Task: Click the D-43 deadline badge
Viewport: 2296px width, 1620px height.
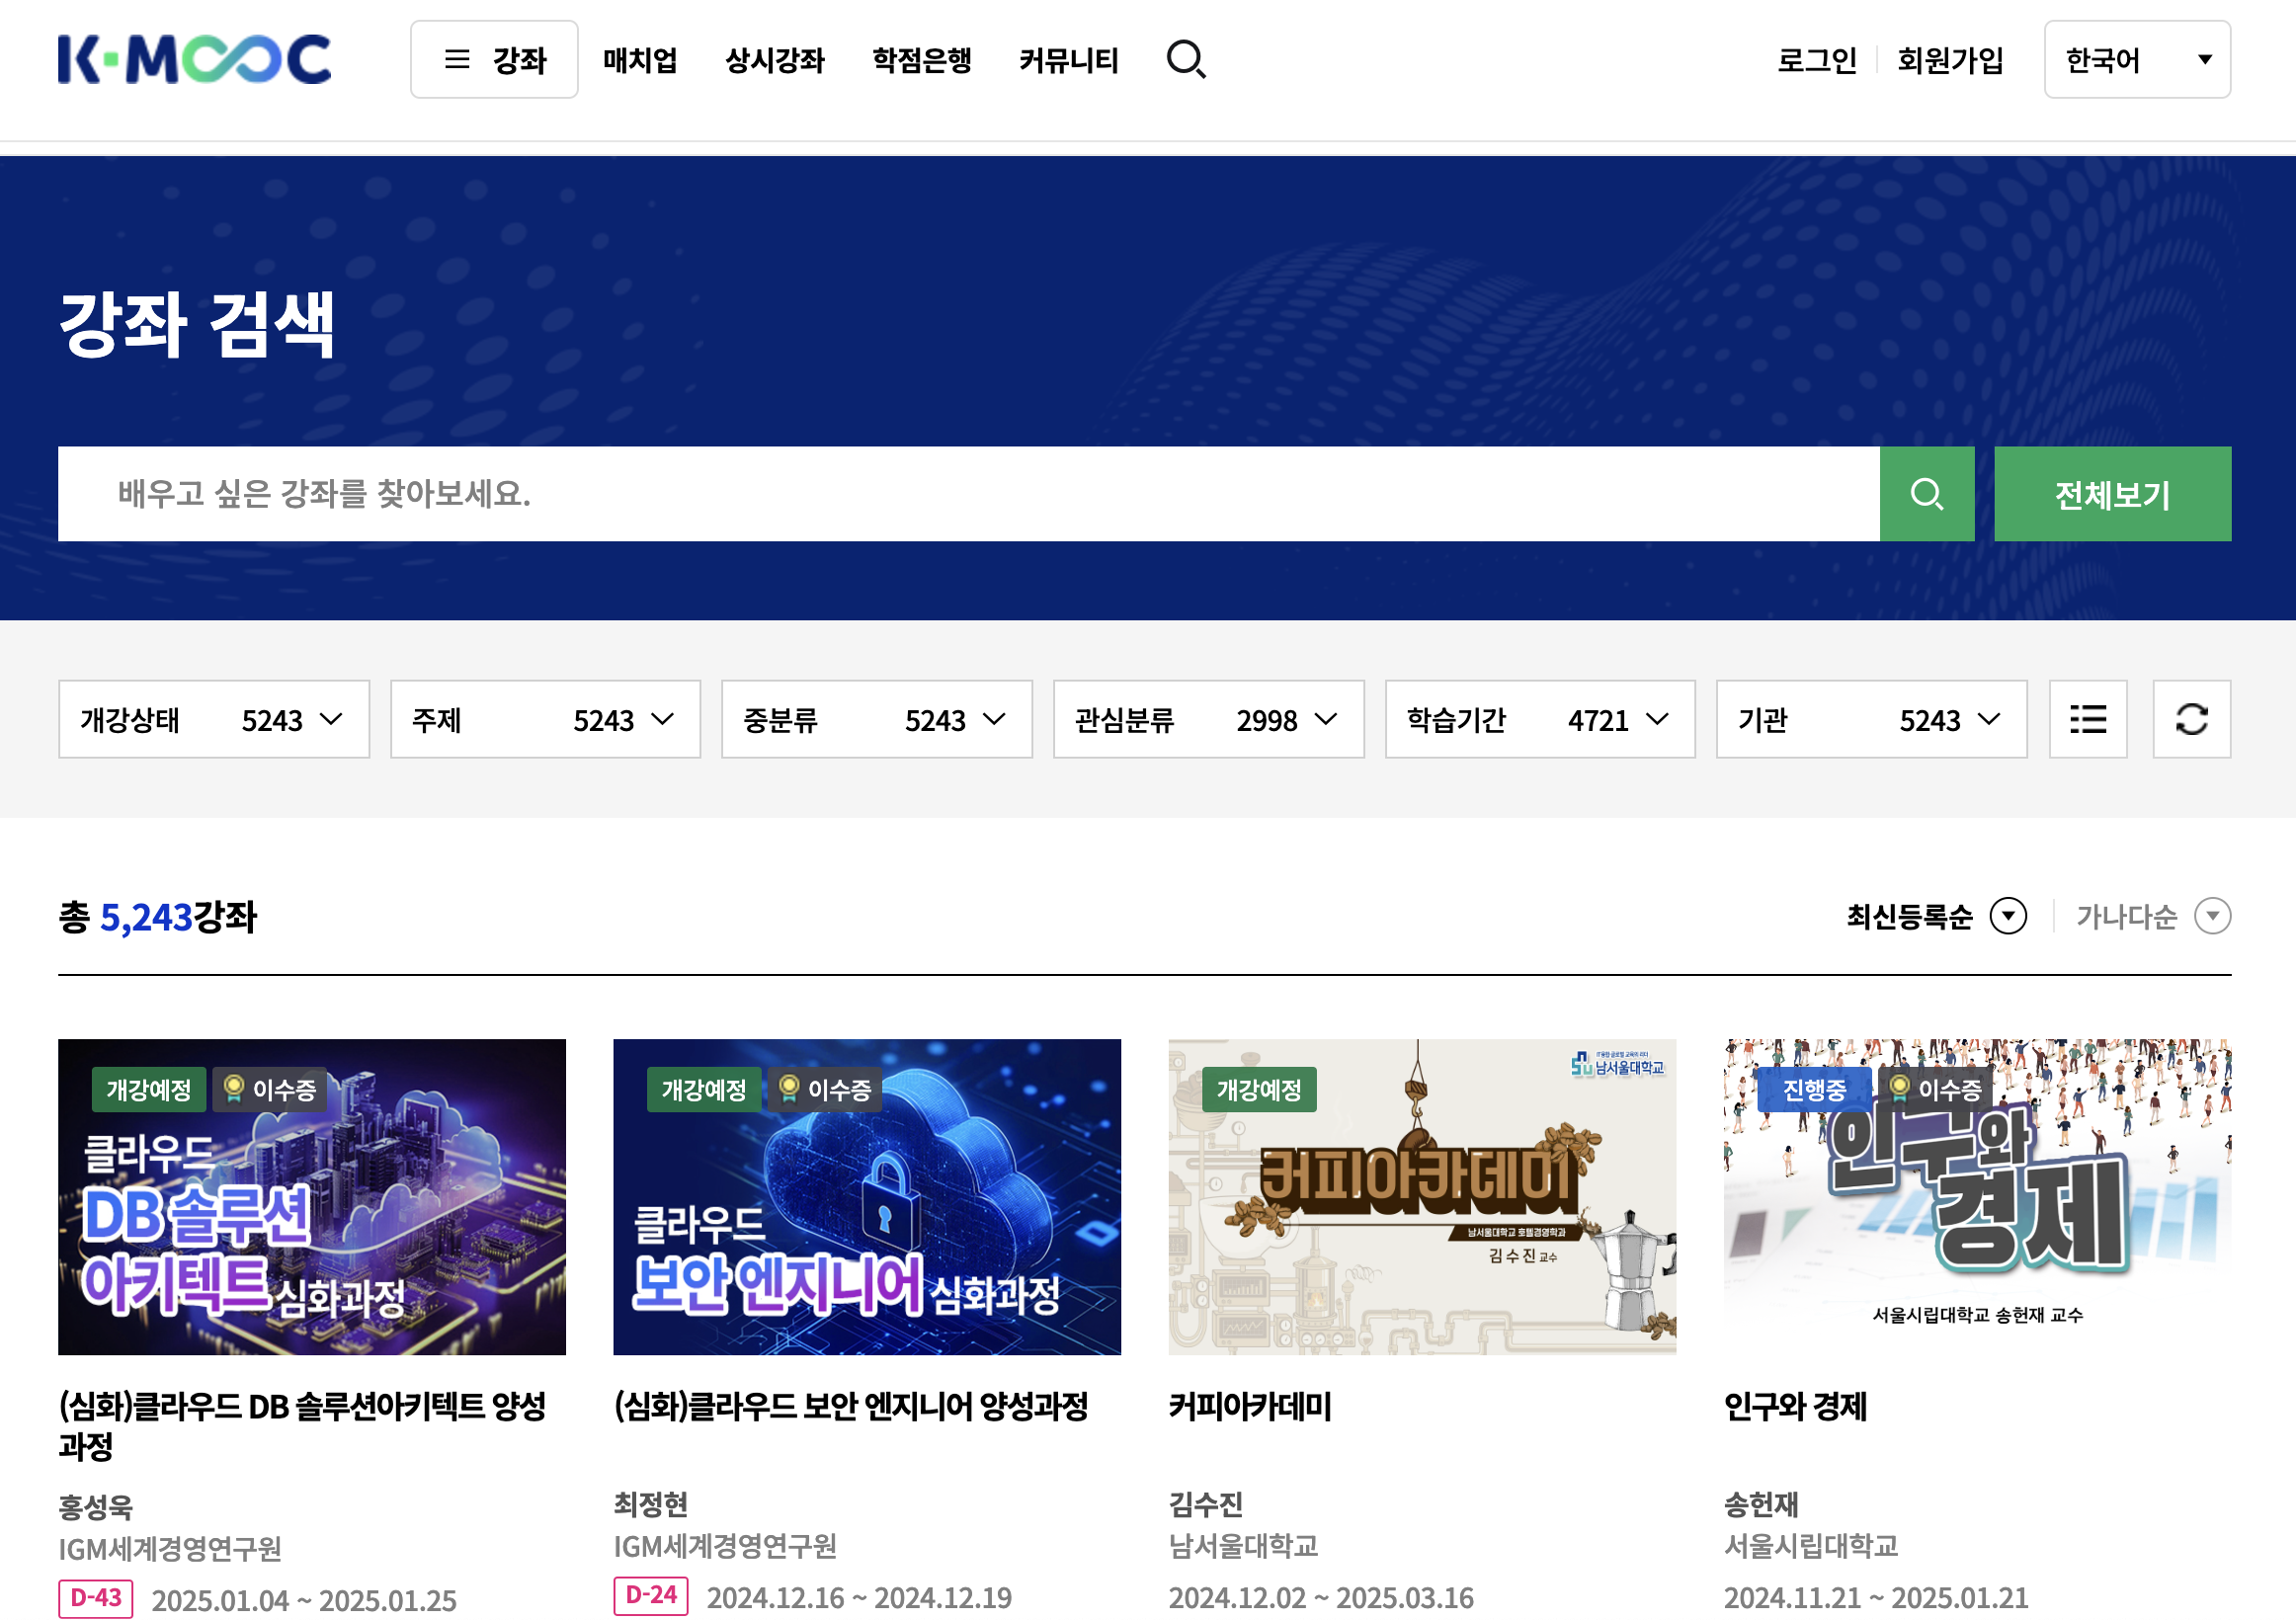Action: pos(96,1597)
